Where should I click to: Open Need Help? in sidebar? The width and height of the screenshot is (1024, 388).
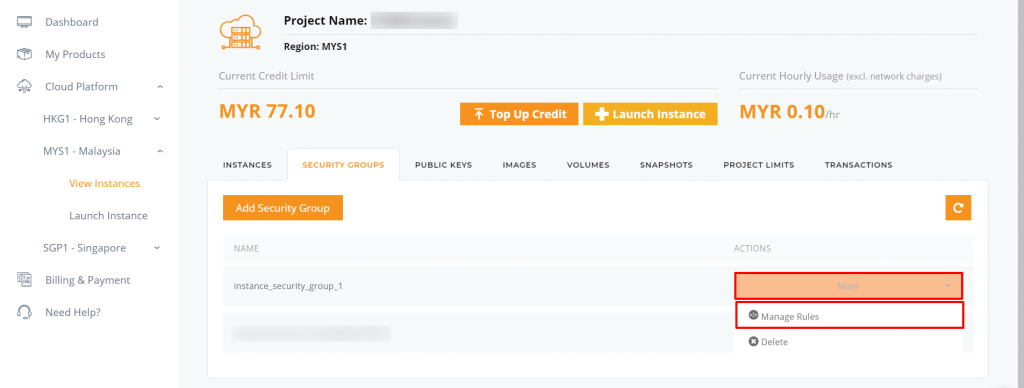[x=73, y=312]
